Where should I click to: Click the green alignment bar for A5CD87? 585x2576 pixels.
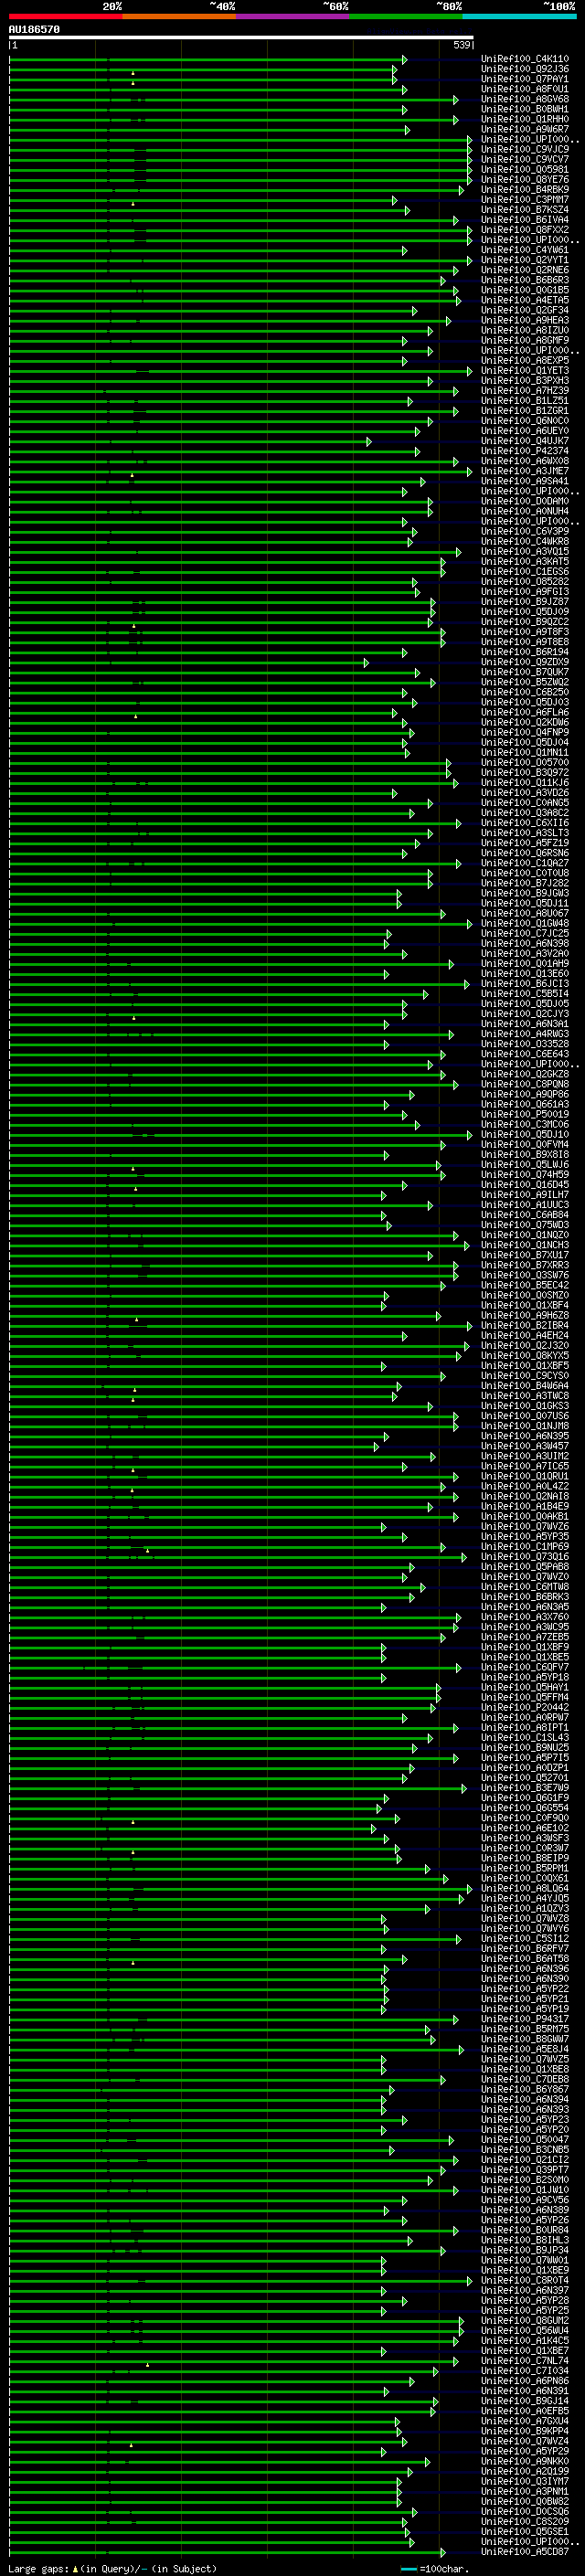(228, 2553)
